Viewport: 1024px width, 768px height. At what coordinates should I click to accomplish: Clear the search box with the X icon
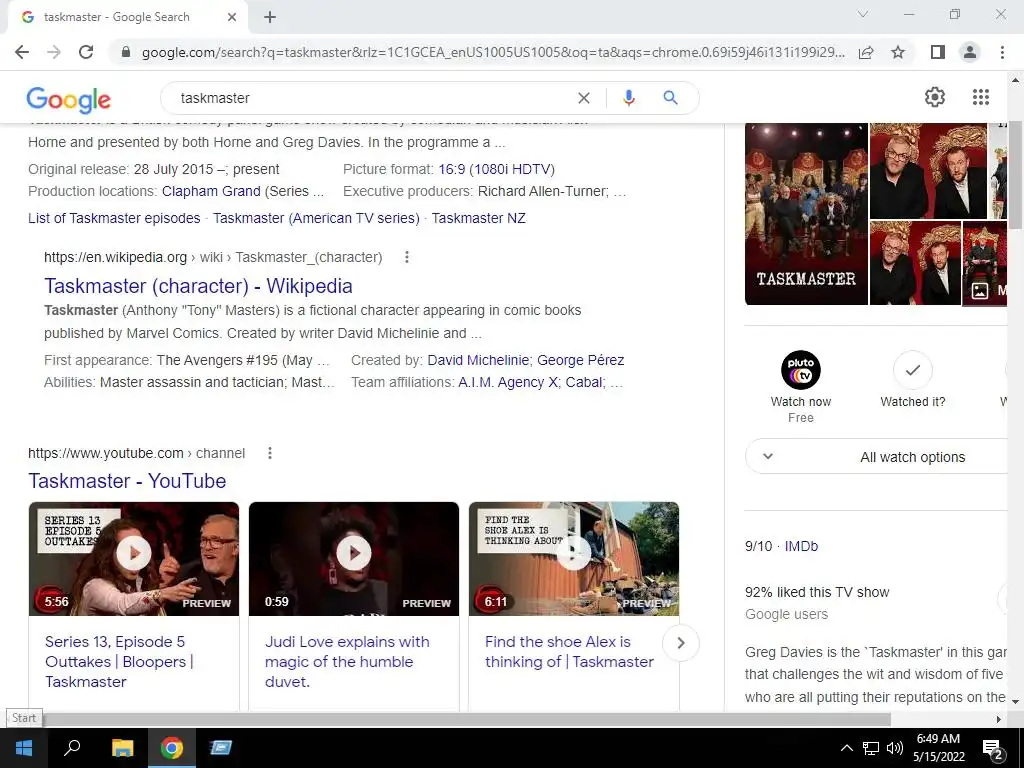coord(584,98)
